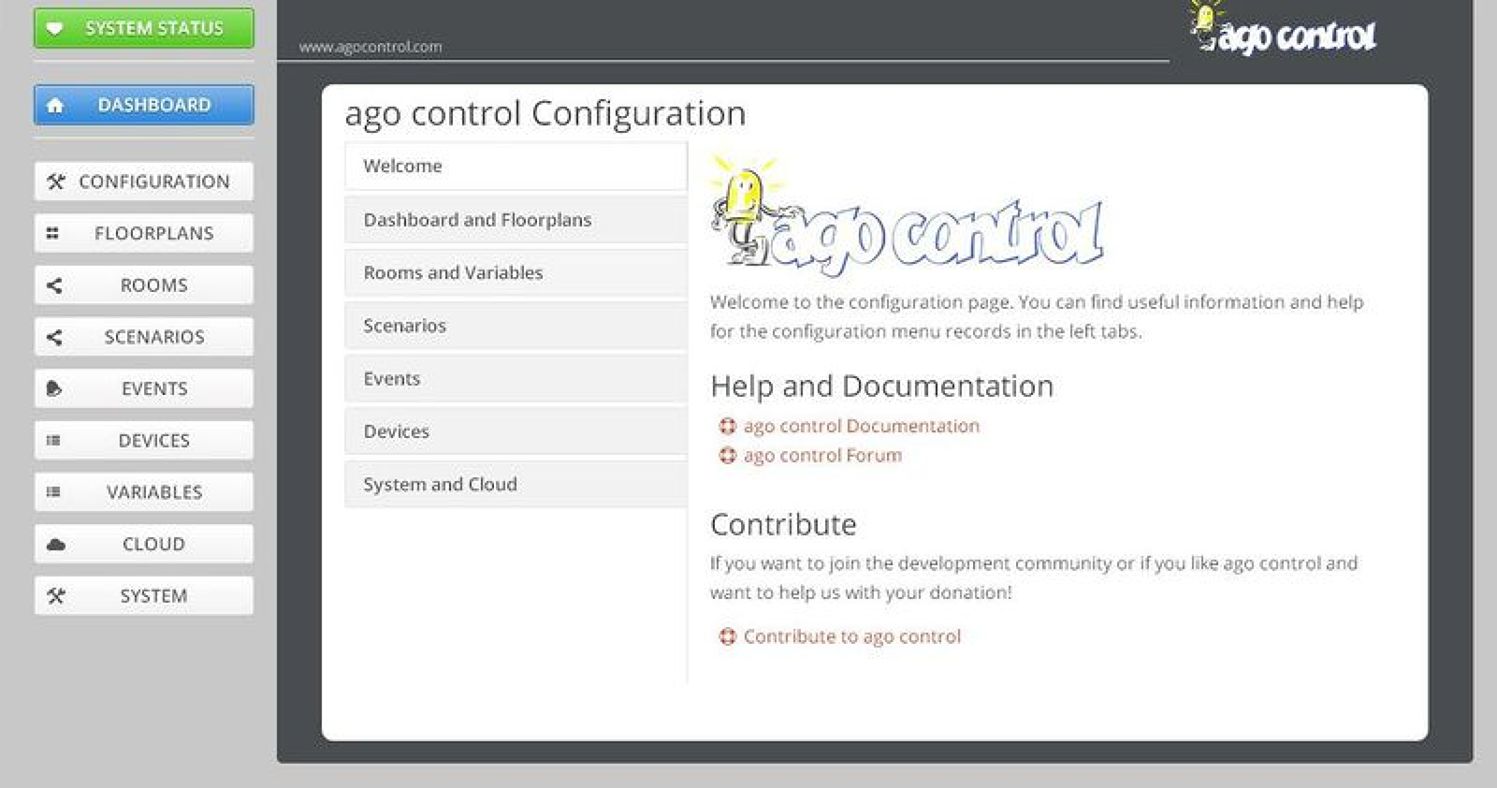Viewport: 1497px width, 788px height.
Task: Click the home icon on Dashboard button
Action: (55, 105)
